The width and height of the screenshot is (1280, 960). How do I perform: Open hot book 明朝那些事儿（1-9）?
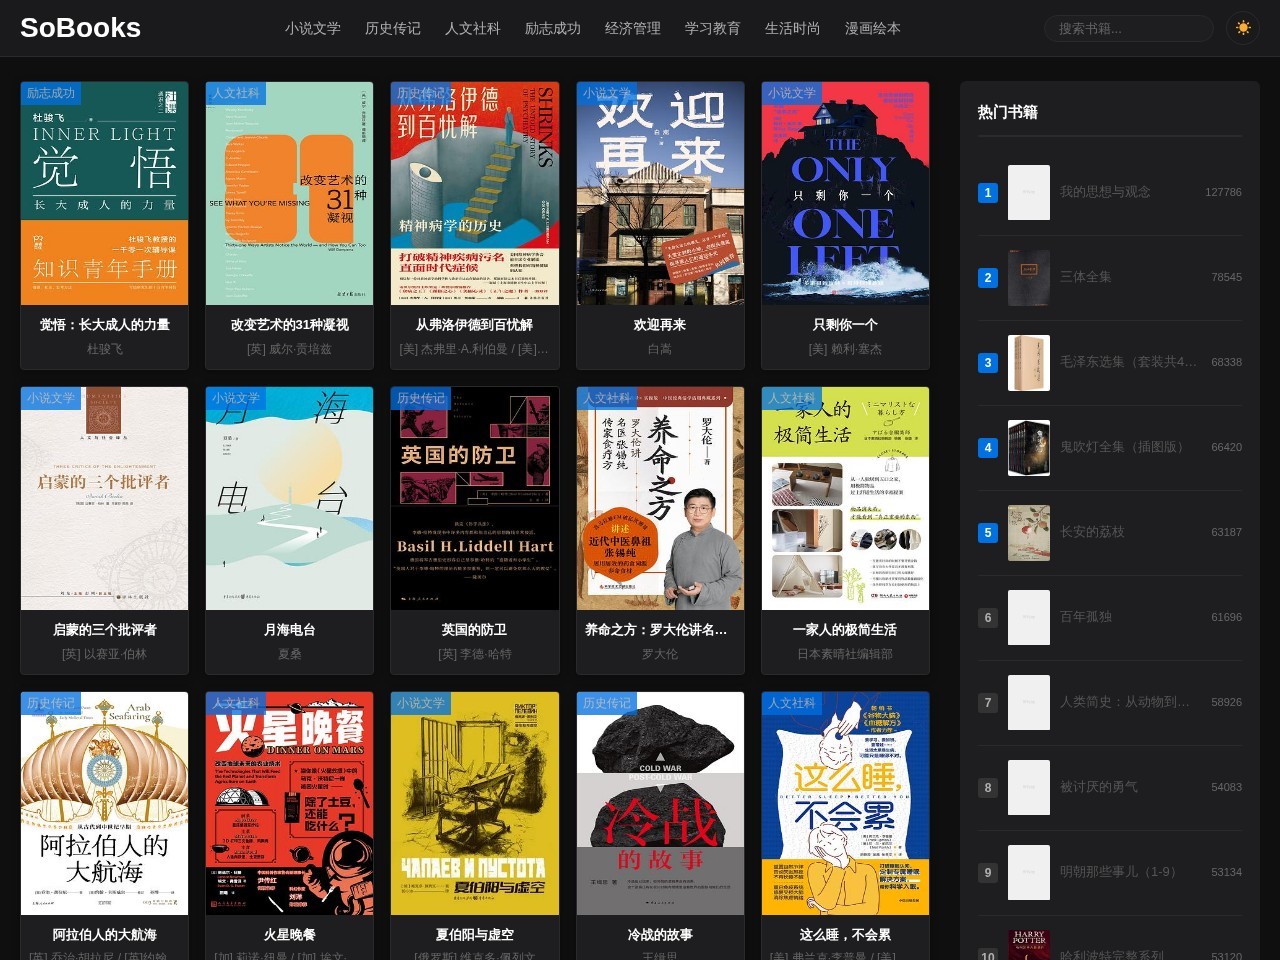tap(1118, 872)
